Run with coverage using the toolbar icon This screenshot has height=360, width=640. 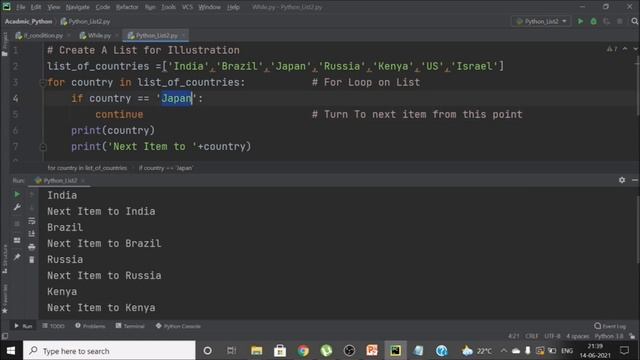point(607,21)
